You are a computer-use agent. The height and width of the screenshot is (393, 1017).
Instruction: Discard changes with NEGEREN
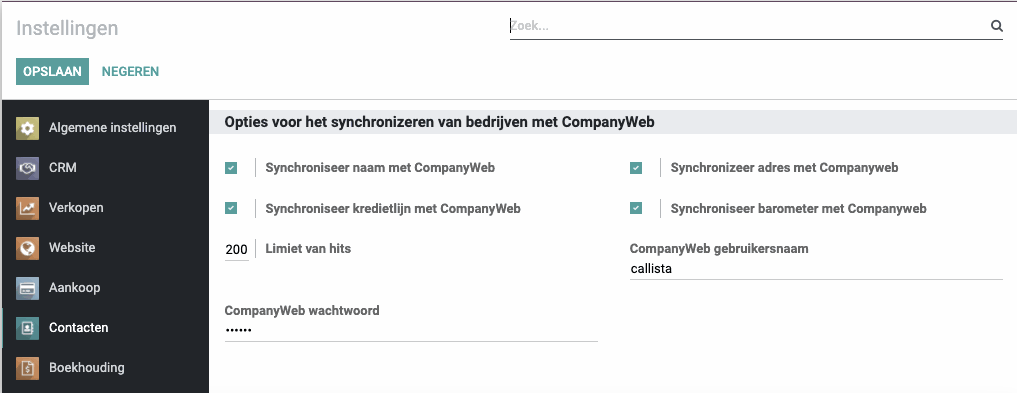click(x=130, y=71)
